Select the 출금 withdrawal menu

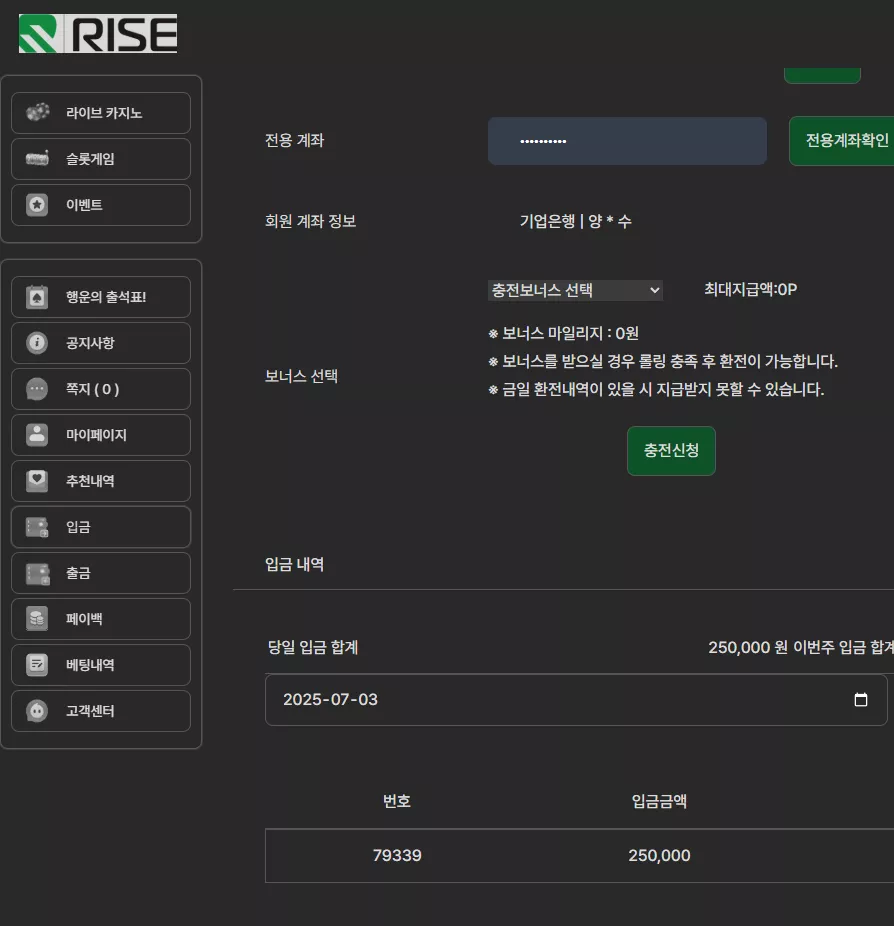[101, 573]
